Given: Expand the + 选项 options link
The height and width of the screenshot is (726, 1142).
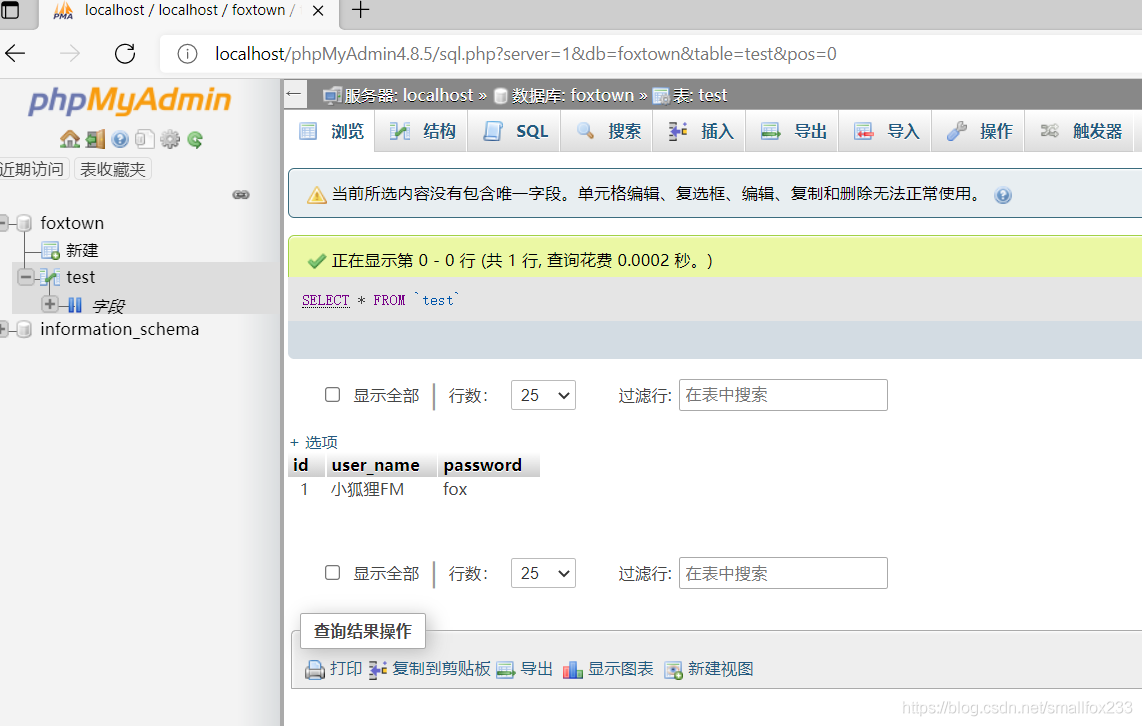Looking at the screenshot, I should point(314,442).
